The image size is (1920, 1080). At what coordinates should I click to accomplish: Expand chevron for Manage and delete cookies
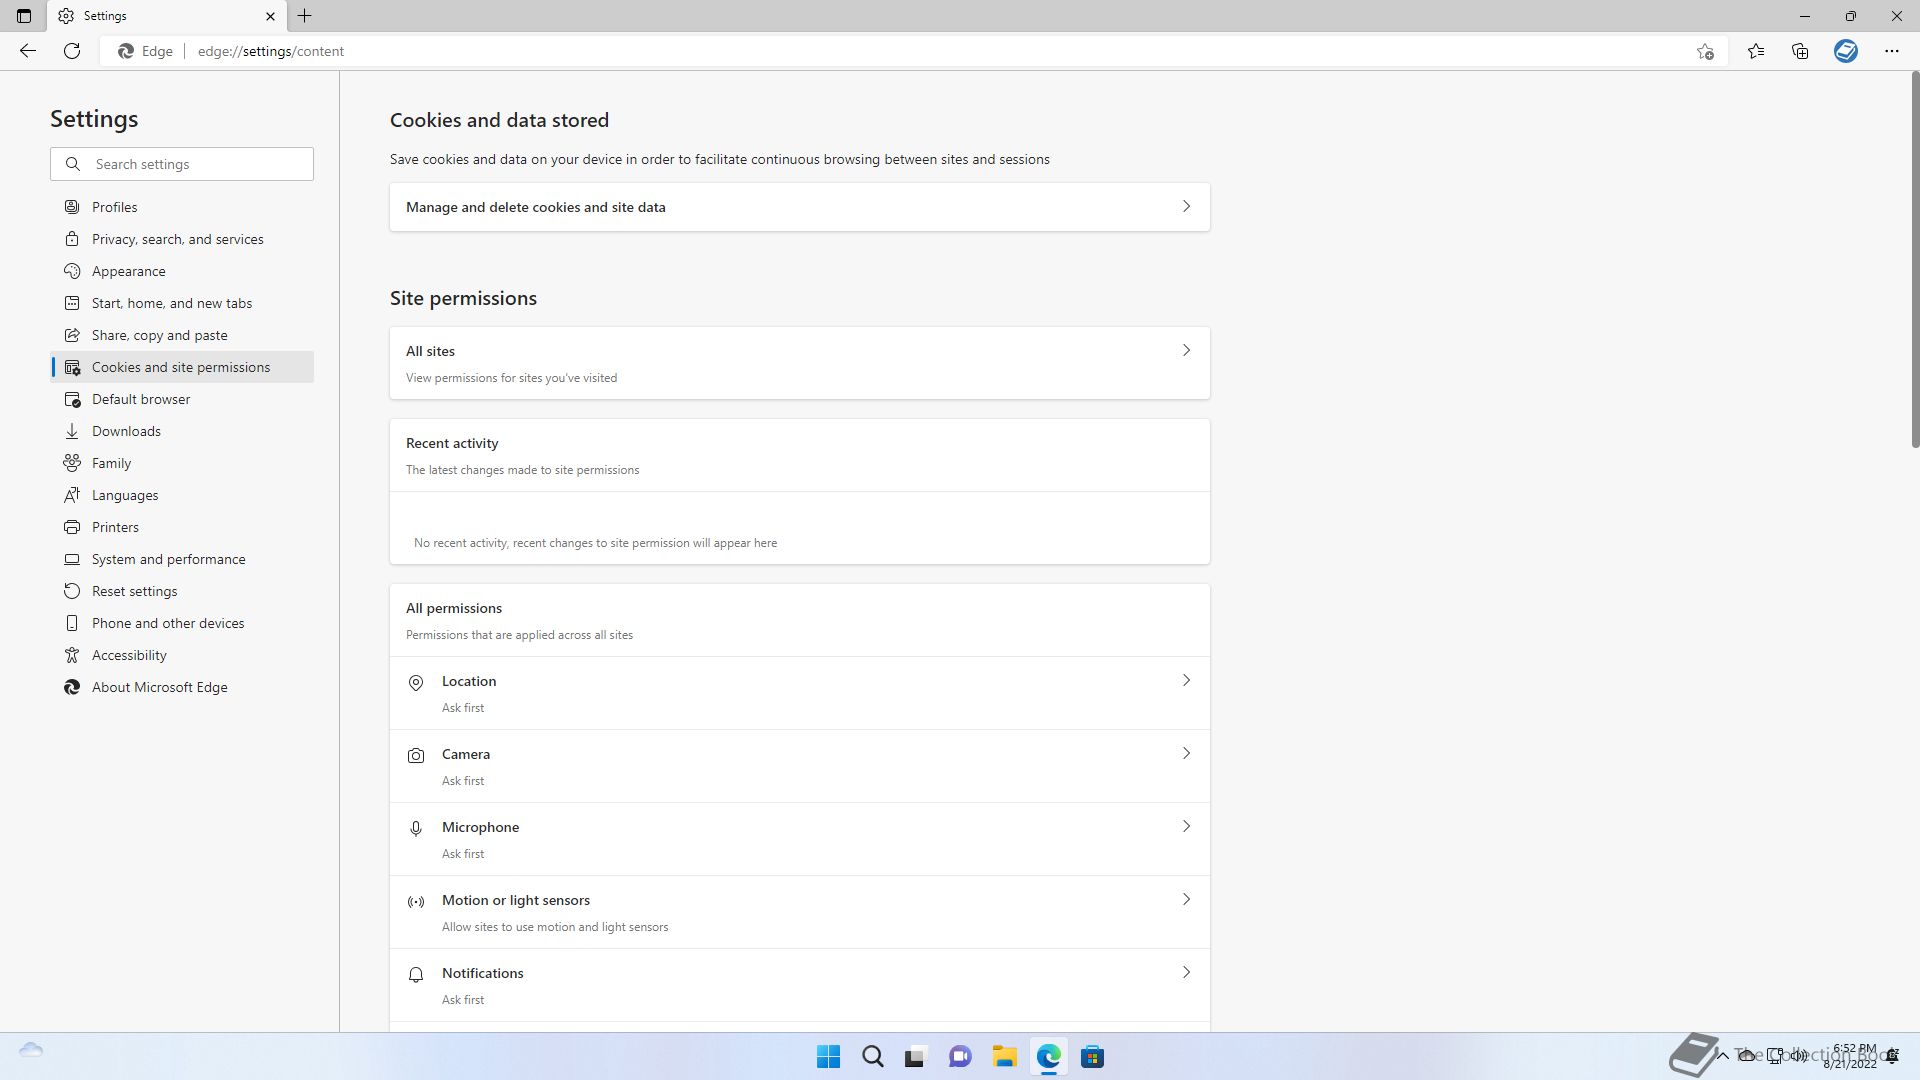point(1186,207)
